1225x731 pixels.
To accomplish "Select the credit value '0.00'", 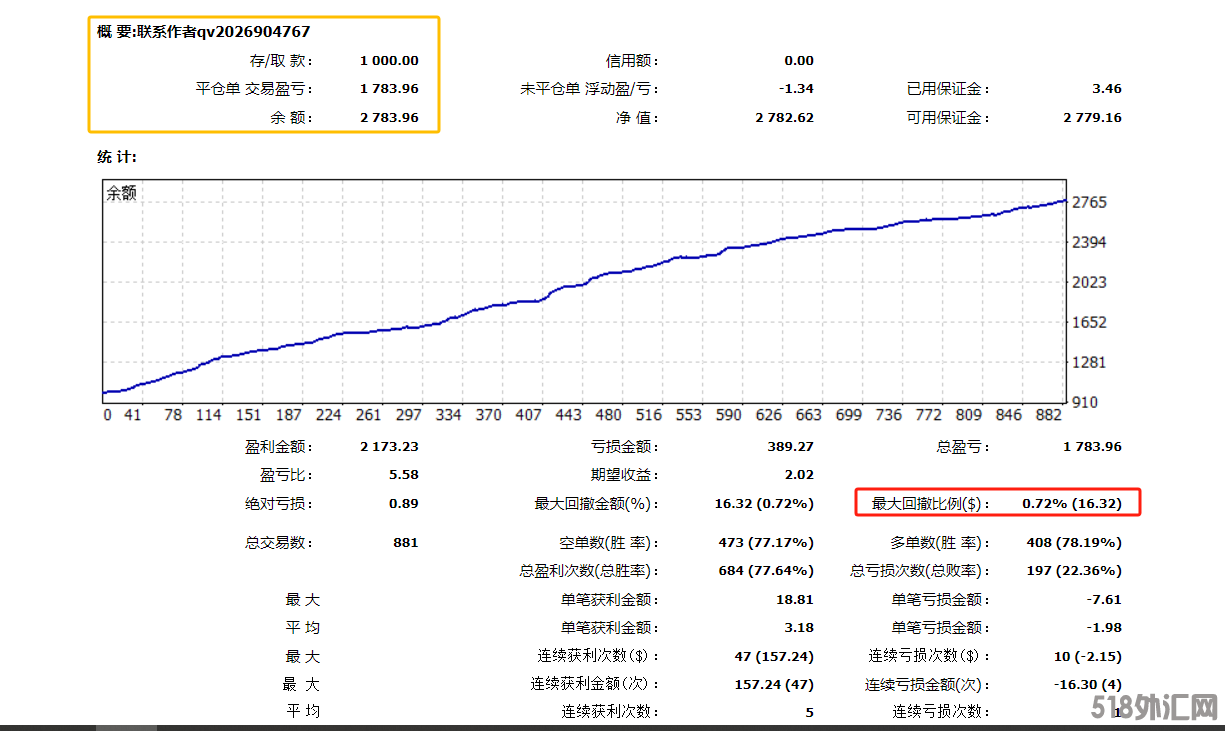I will (799, 61).
